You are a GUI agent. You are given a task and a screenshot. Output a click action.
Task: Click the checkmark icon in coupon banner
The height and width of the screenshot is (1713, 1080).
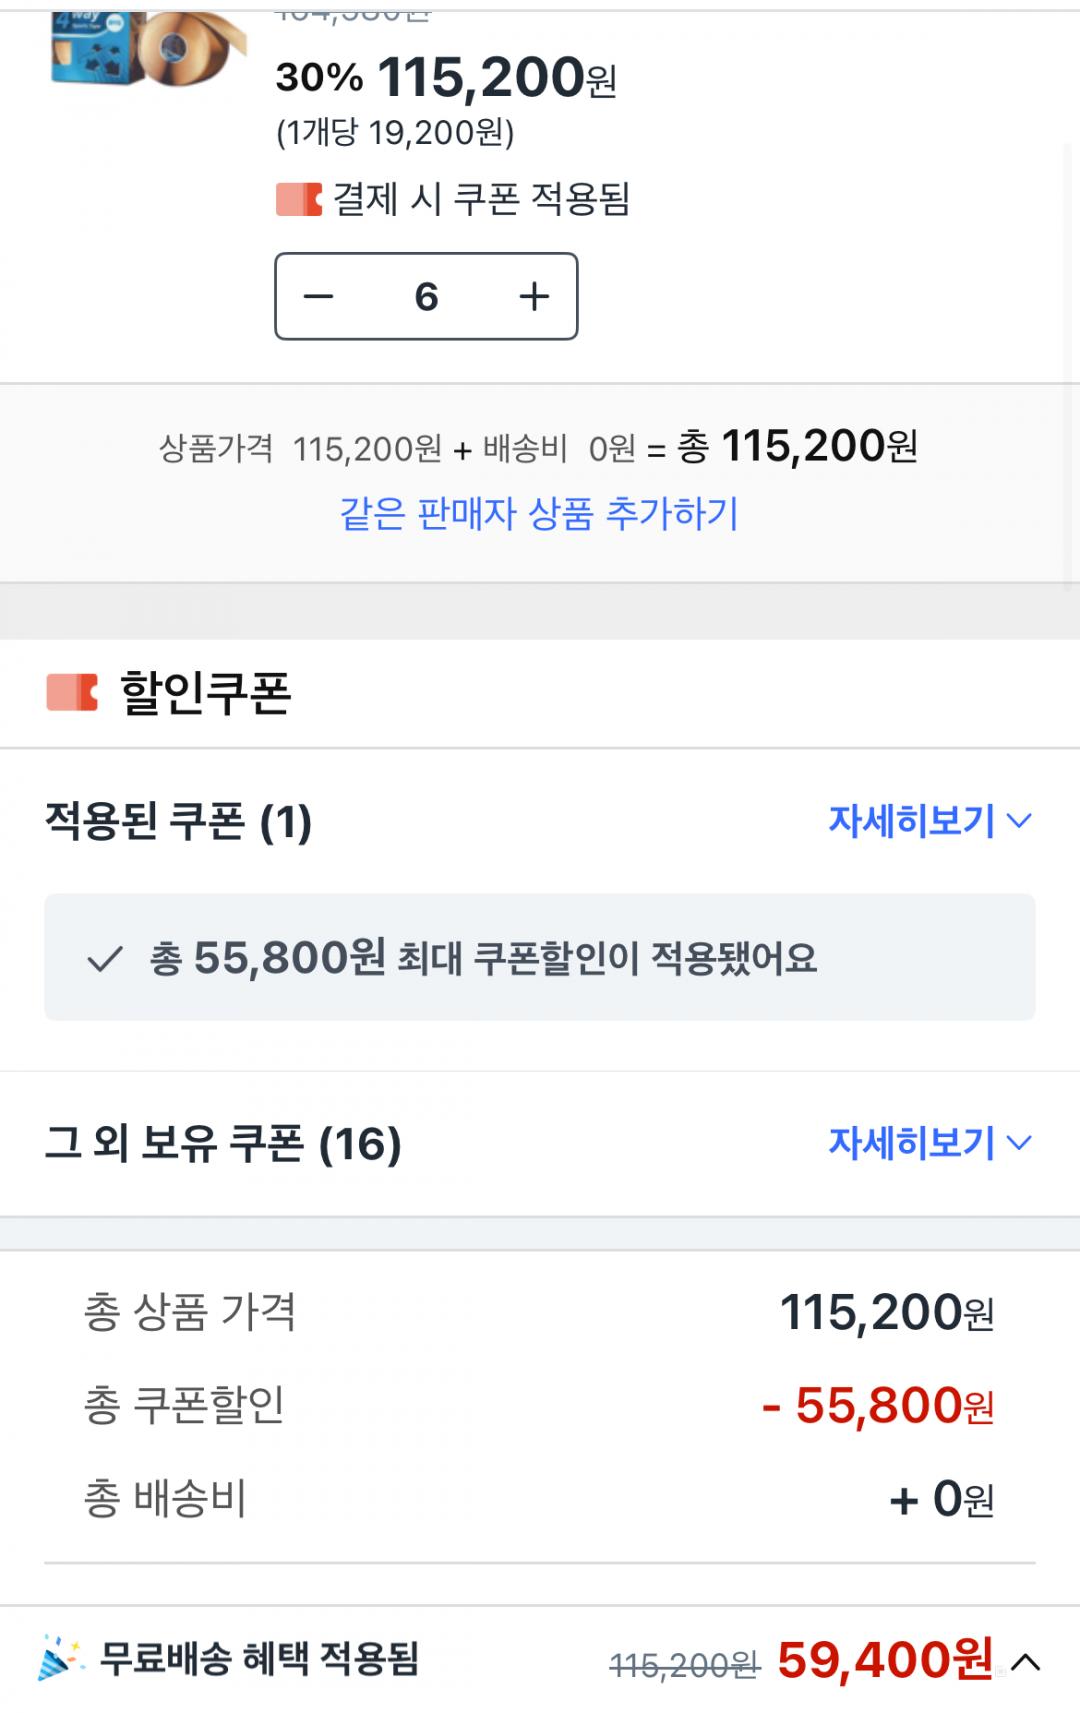[x=105, y=959]
